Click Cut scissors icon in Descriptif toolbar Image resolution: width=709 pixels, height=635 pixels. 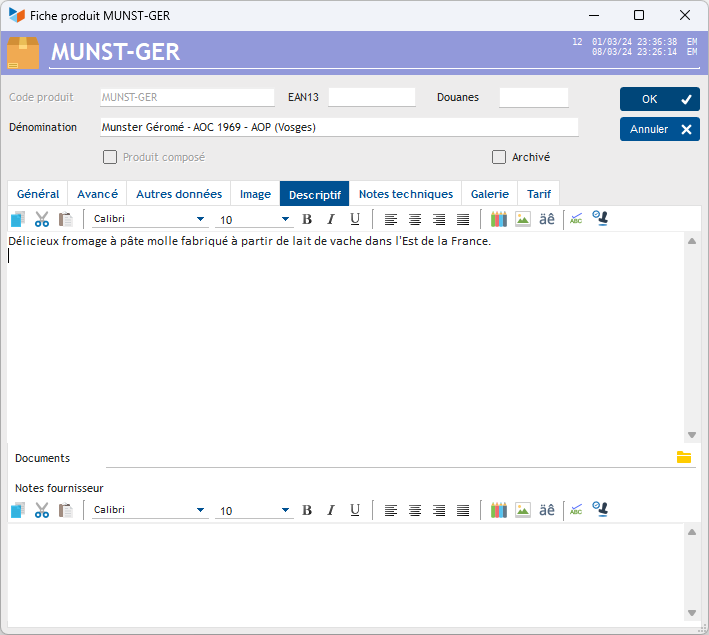[x=41, y=219]
